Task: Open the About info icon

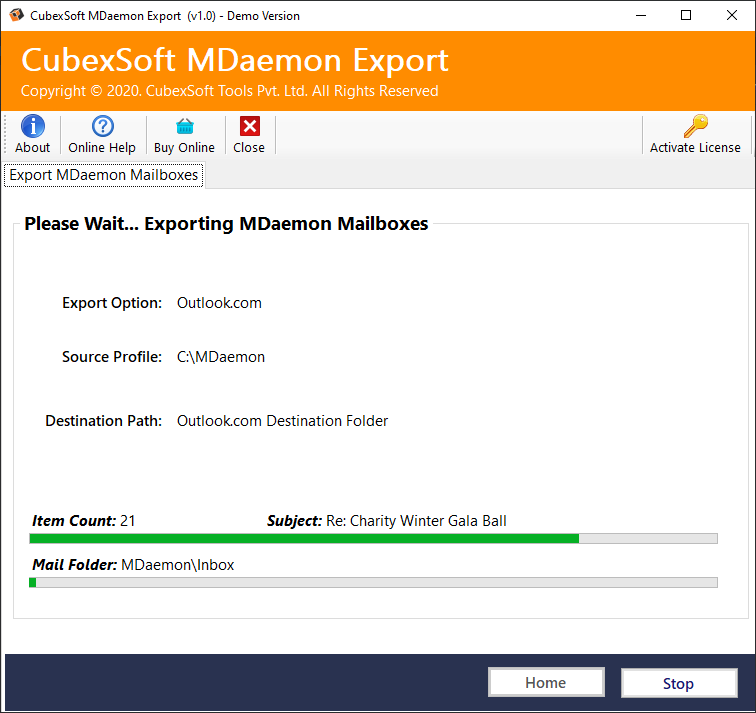Action: (x=32, y=126)
